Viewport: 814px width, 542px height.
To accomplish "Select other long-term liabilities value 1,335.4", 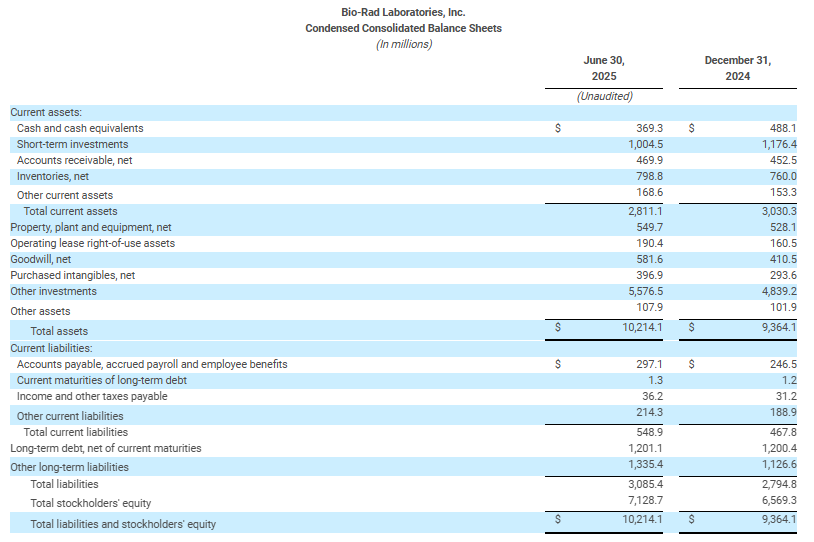I will (645, 465).
